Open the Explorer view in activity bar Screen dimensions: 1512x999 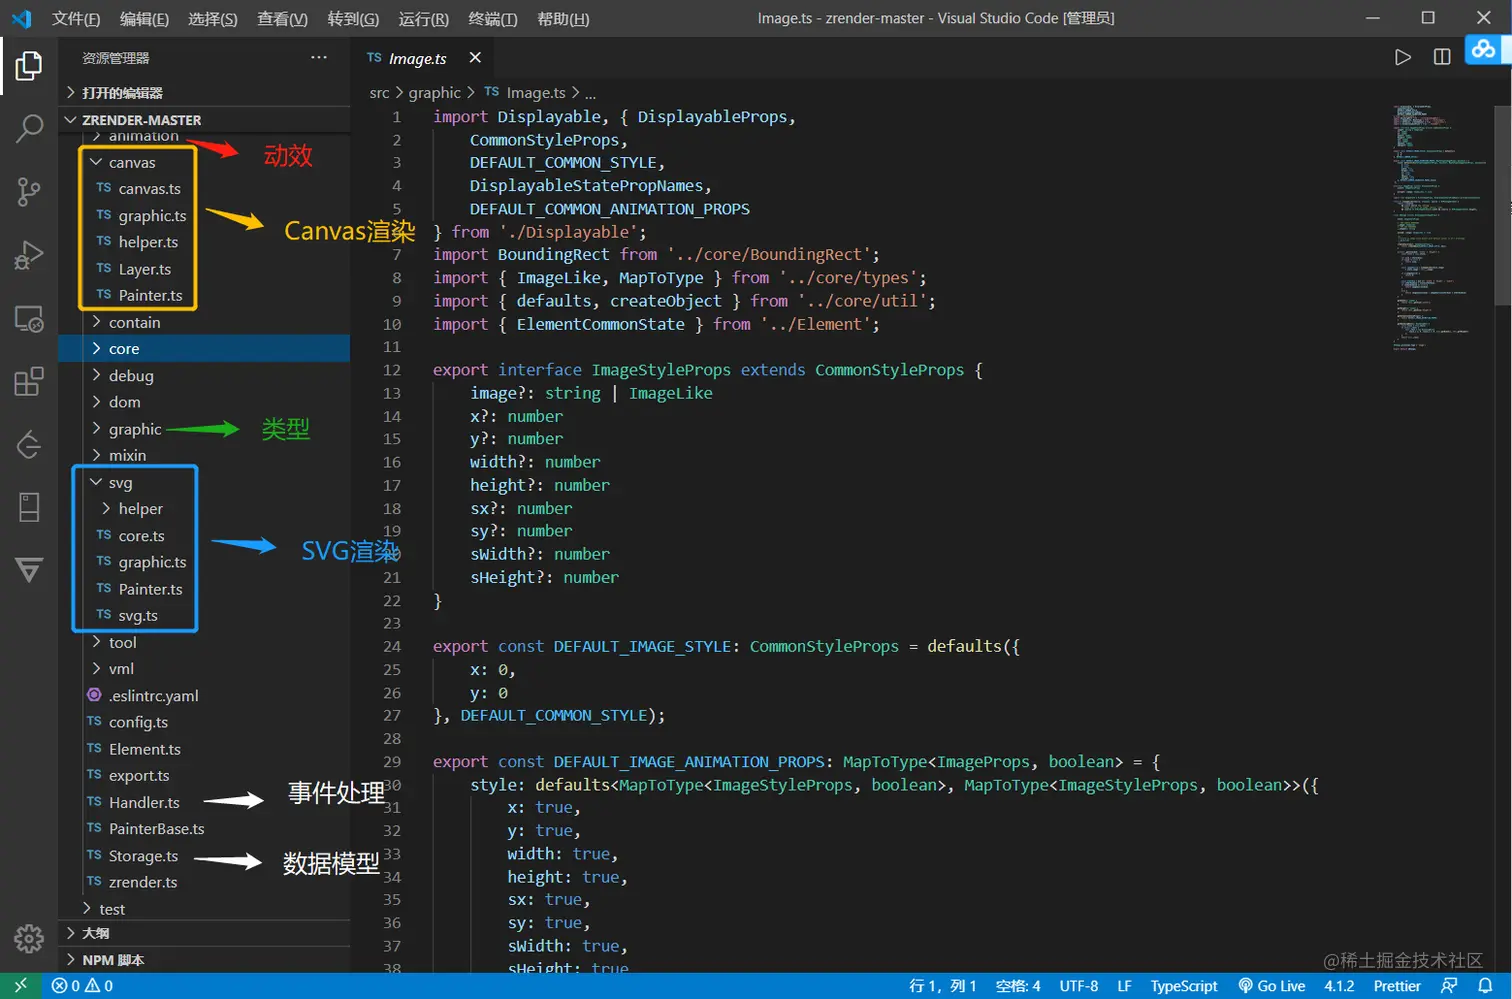click(x=29, y=66)
